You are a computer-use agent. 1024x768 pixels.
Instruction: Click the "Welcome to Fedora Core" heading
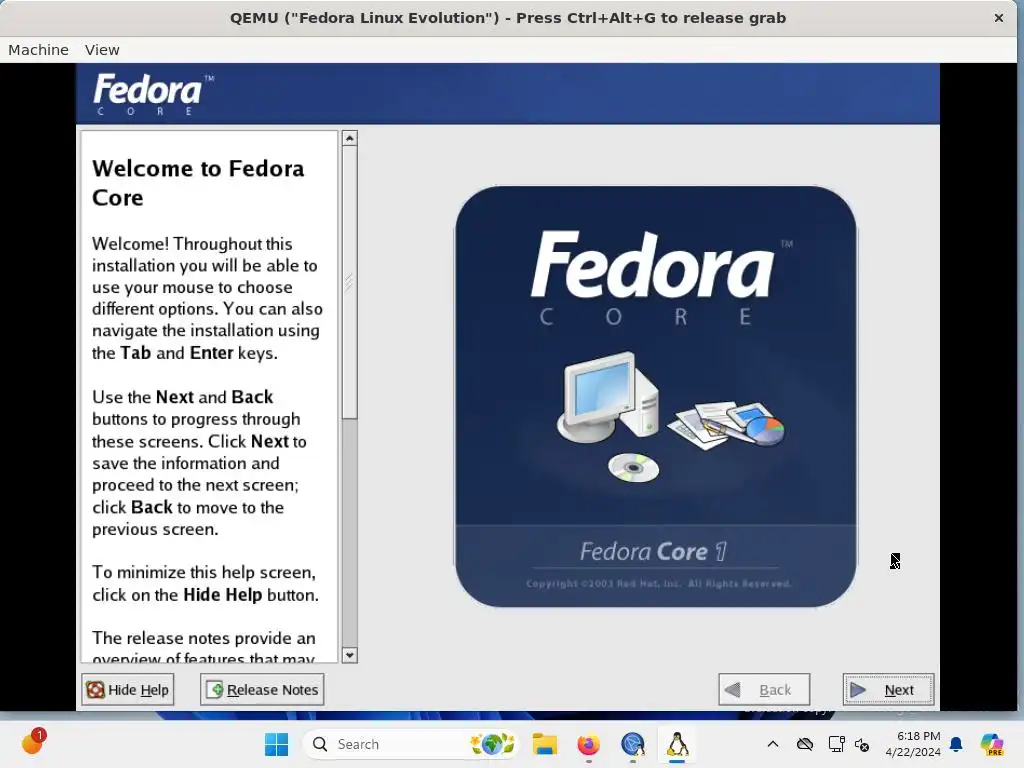(198, 183)
